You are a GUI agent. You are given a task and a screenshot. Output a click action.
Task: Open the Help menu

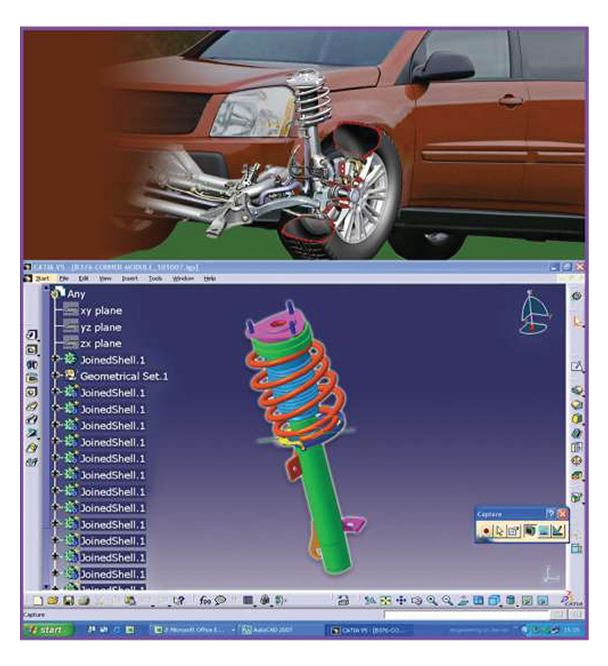click(210, 279)
